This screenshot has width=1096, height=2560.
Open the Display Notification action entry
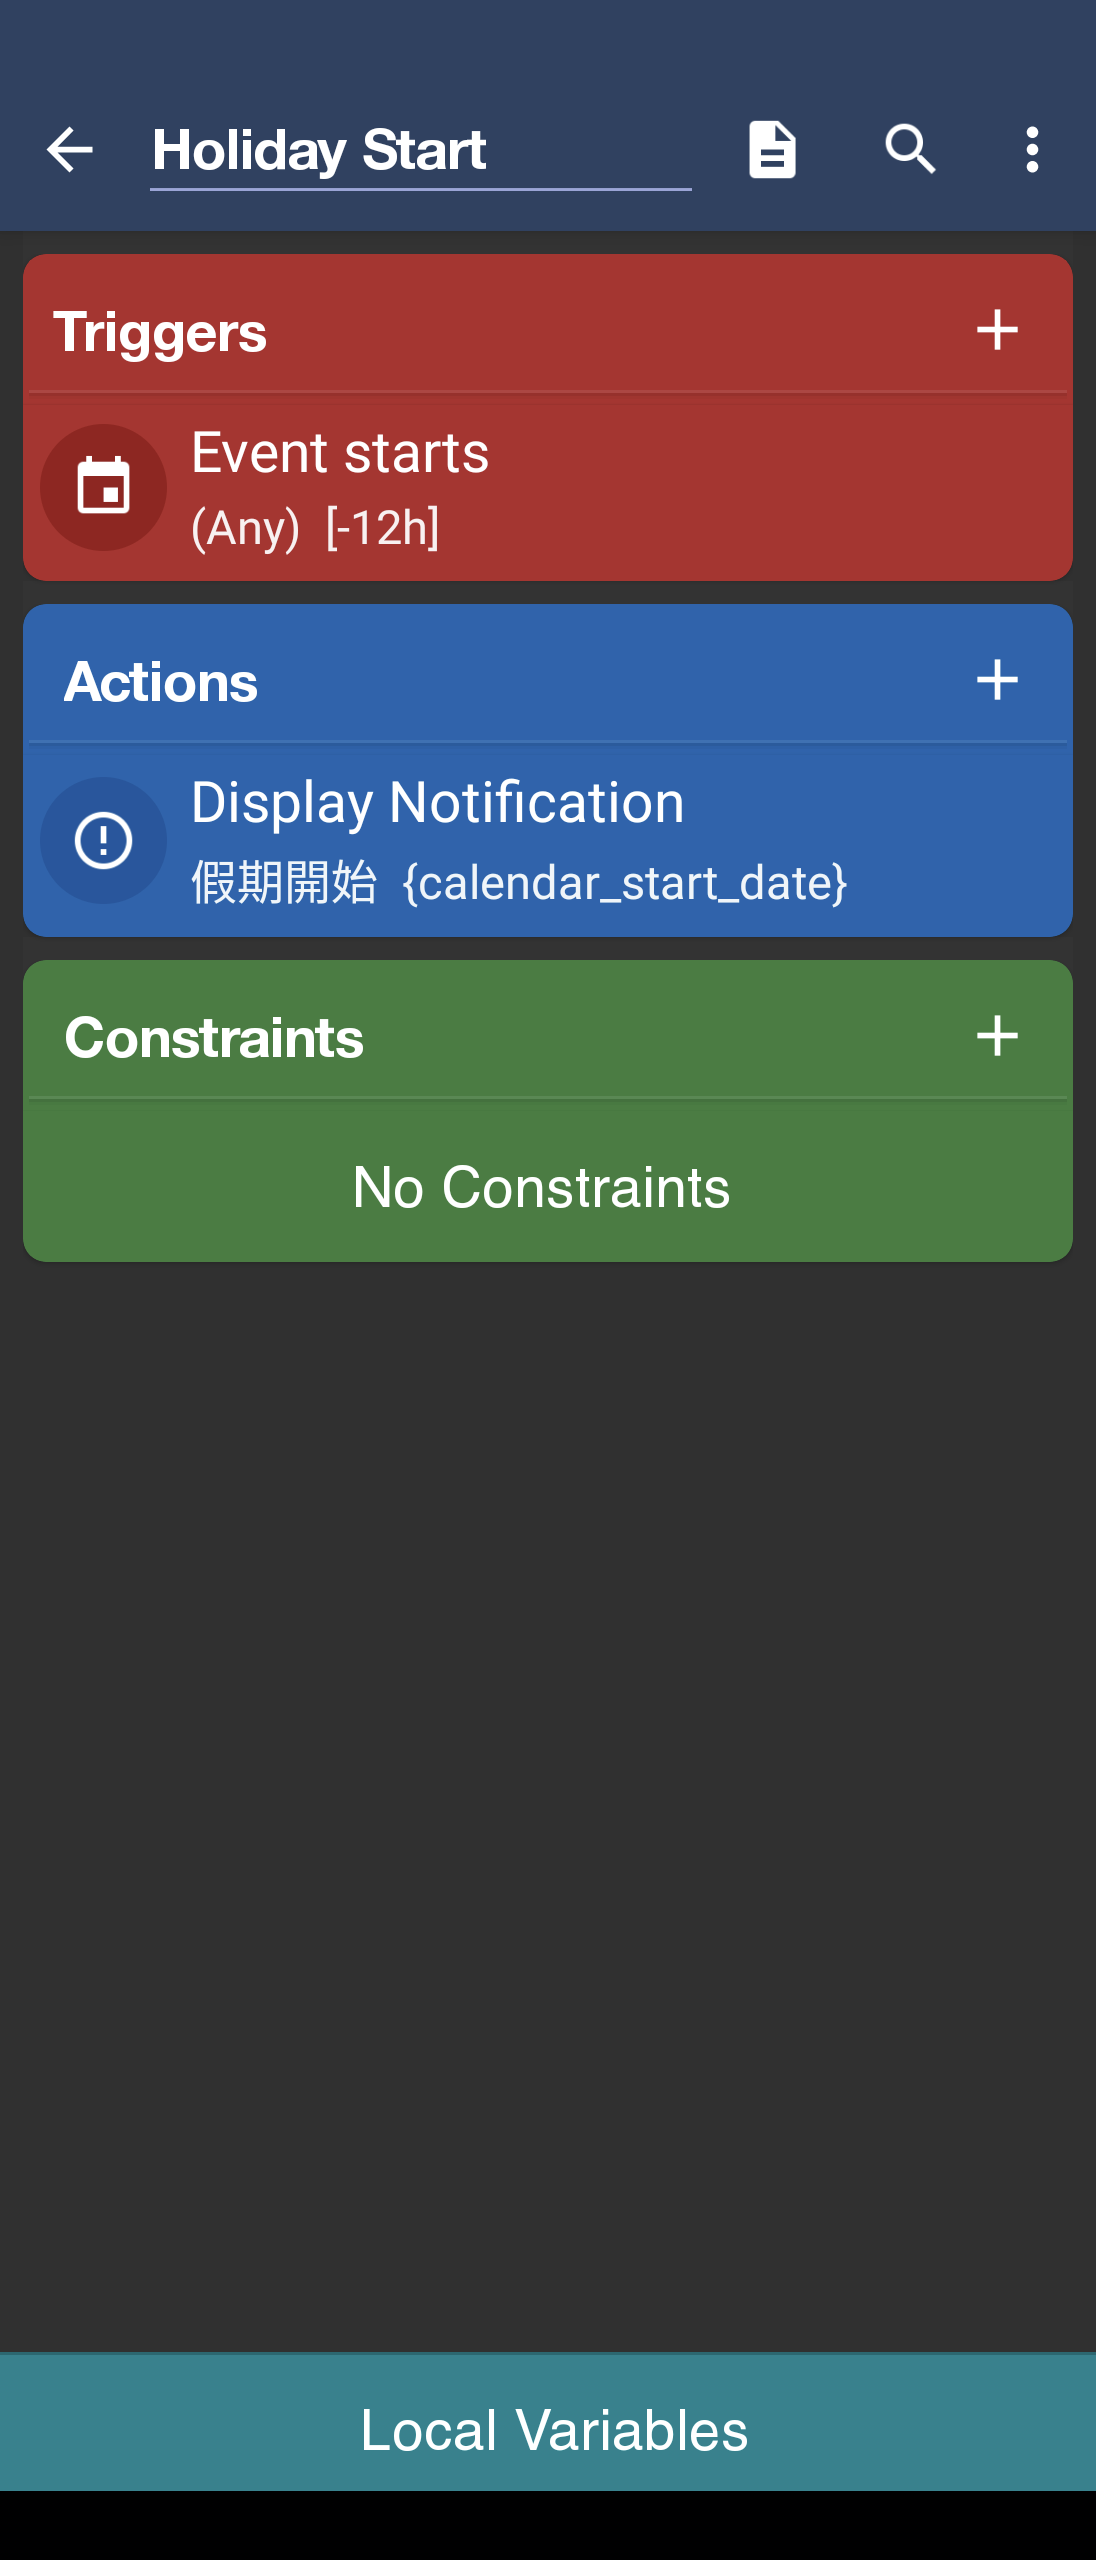coord(548,842)
